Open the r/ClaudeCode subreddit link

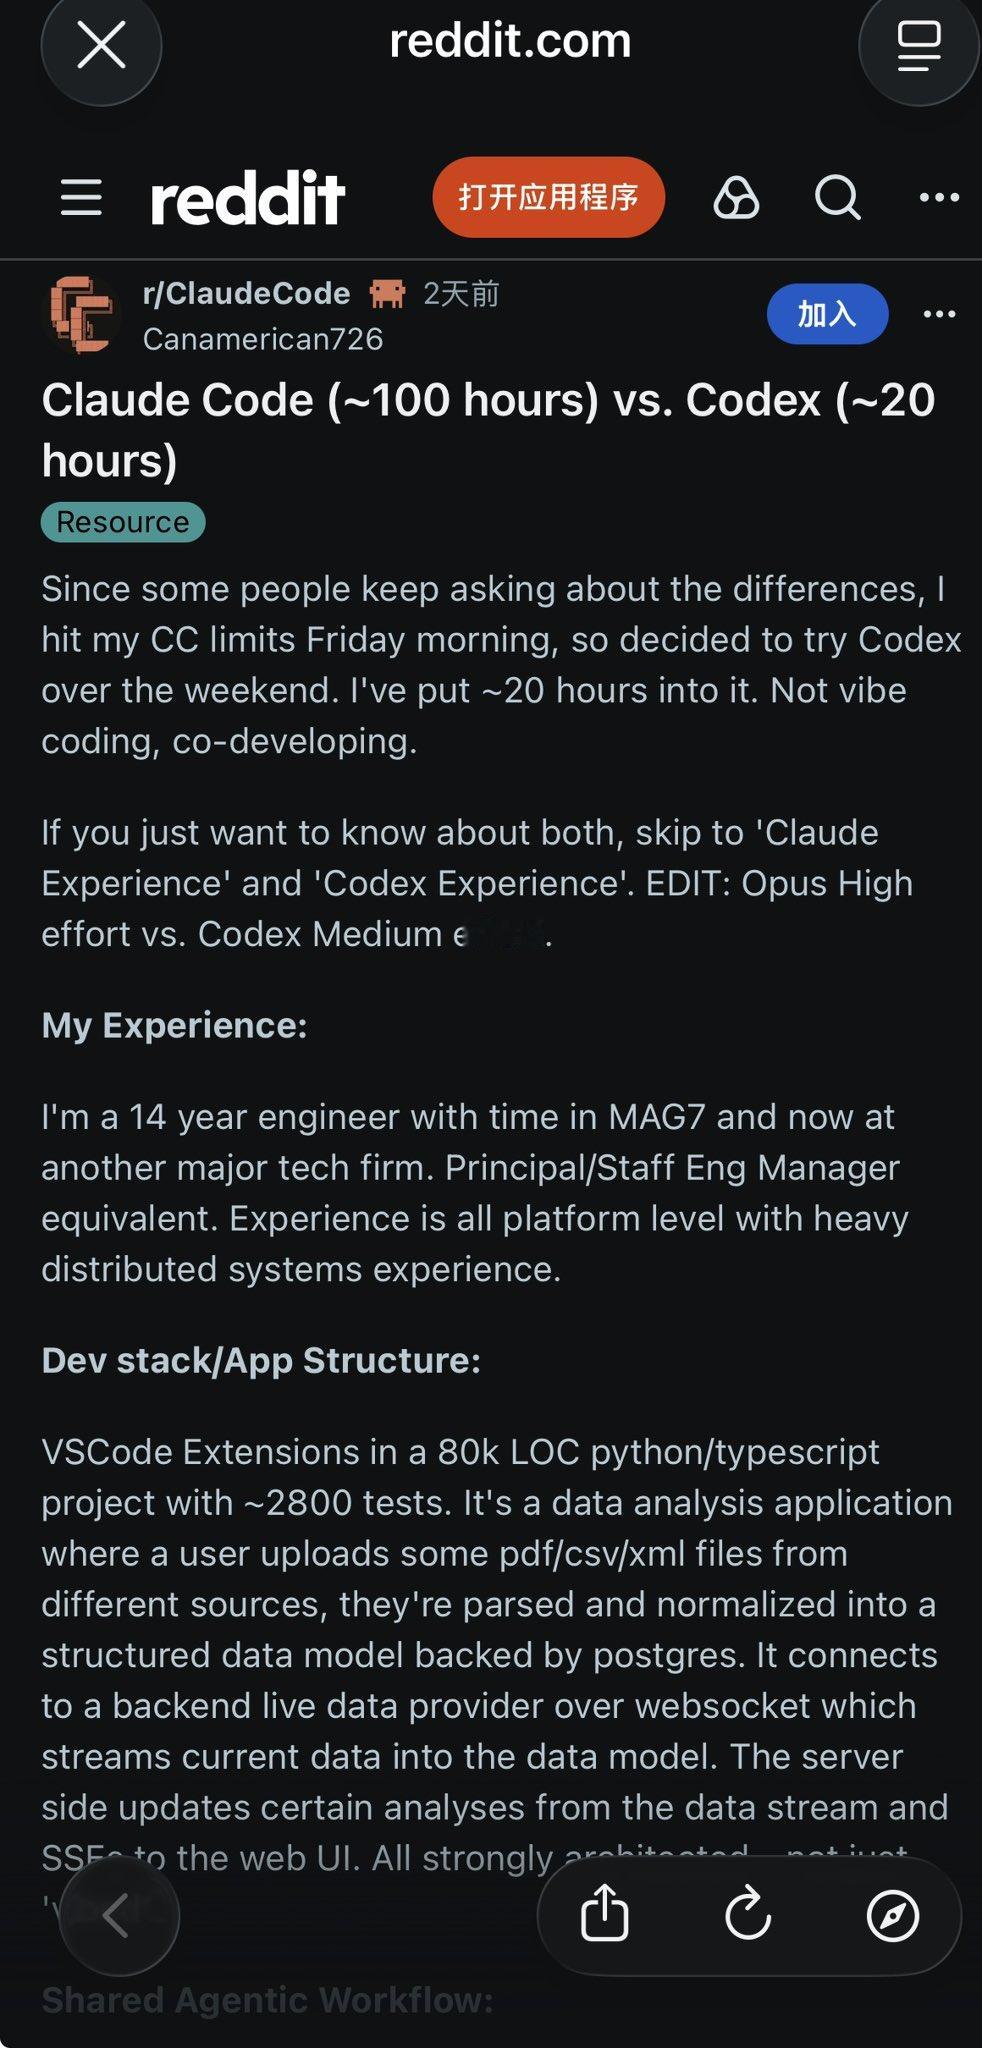click(x=243, y=292)
